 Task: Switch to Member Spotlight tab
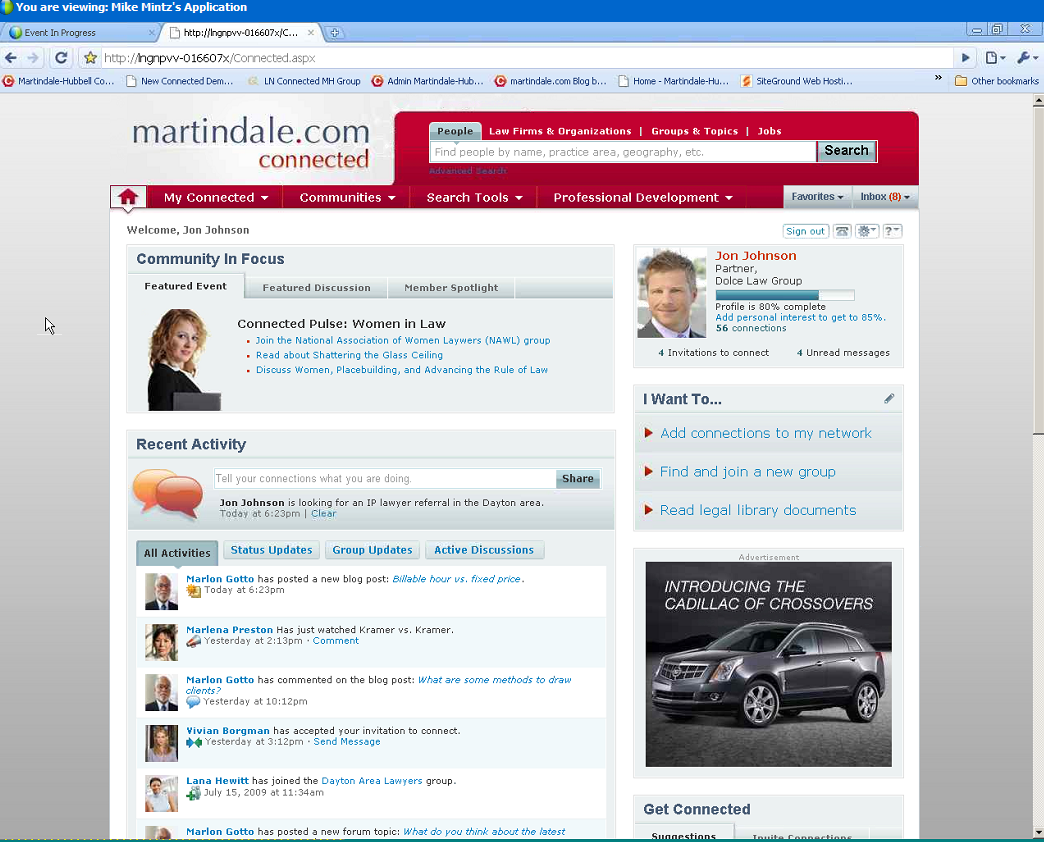pyautogui.click(x=451, y=288)
